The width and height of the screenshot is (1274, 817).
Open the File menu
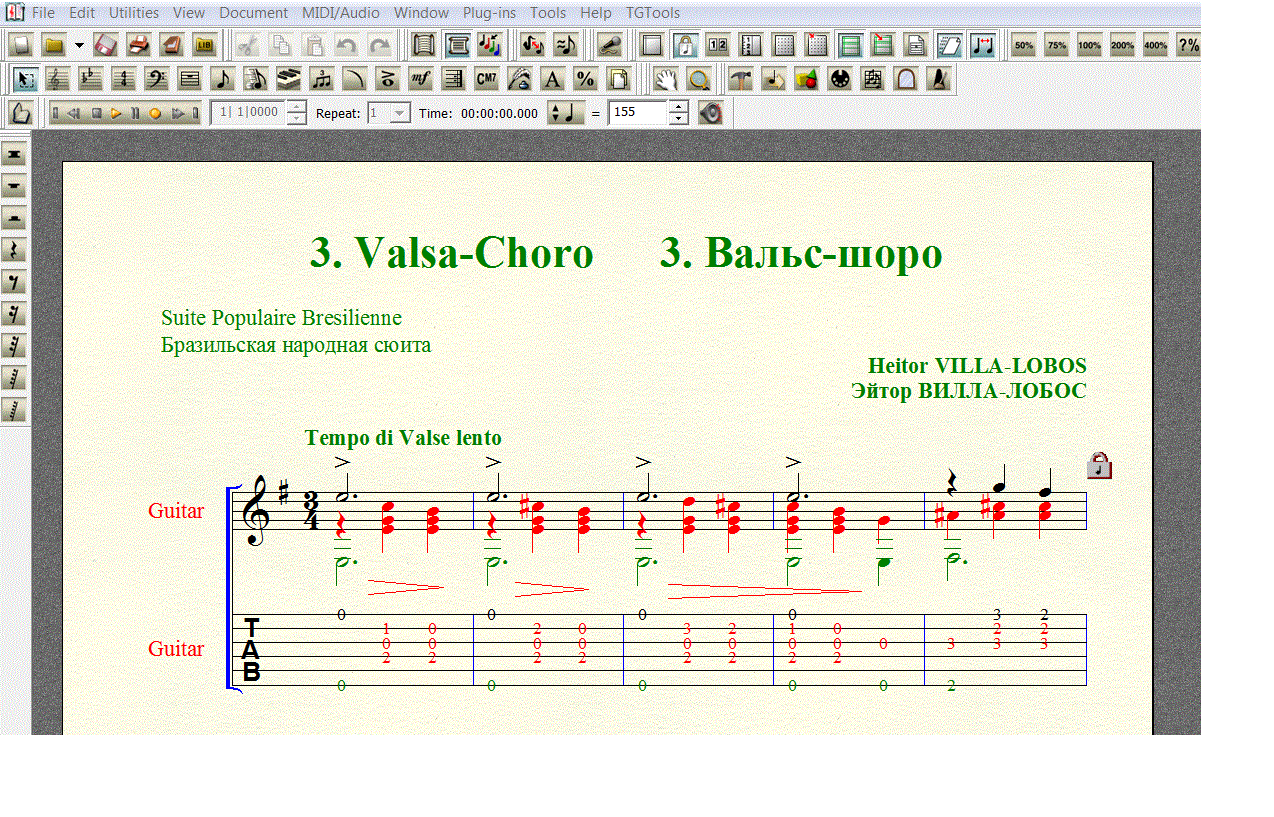[43, 13]
